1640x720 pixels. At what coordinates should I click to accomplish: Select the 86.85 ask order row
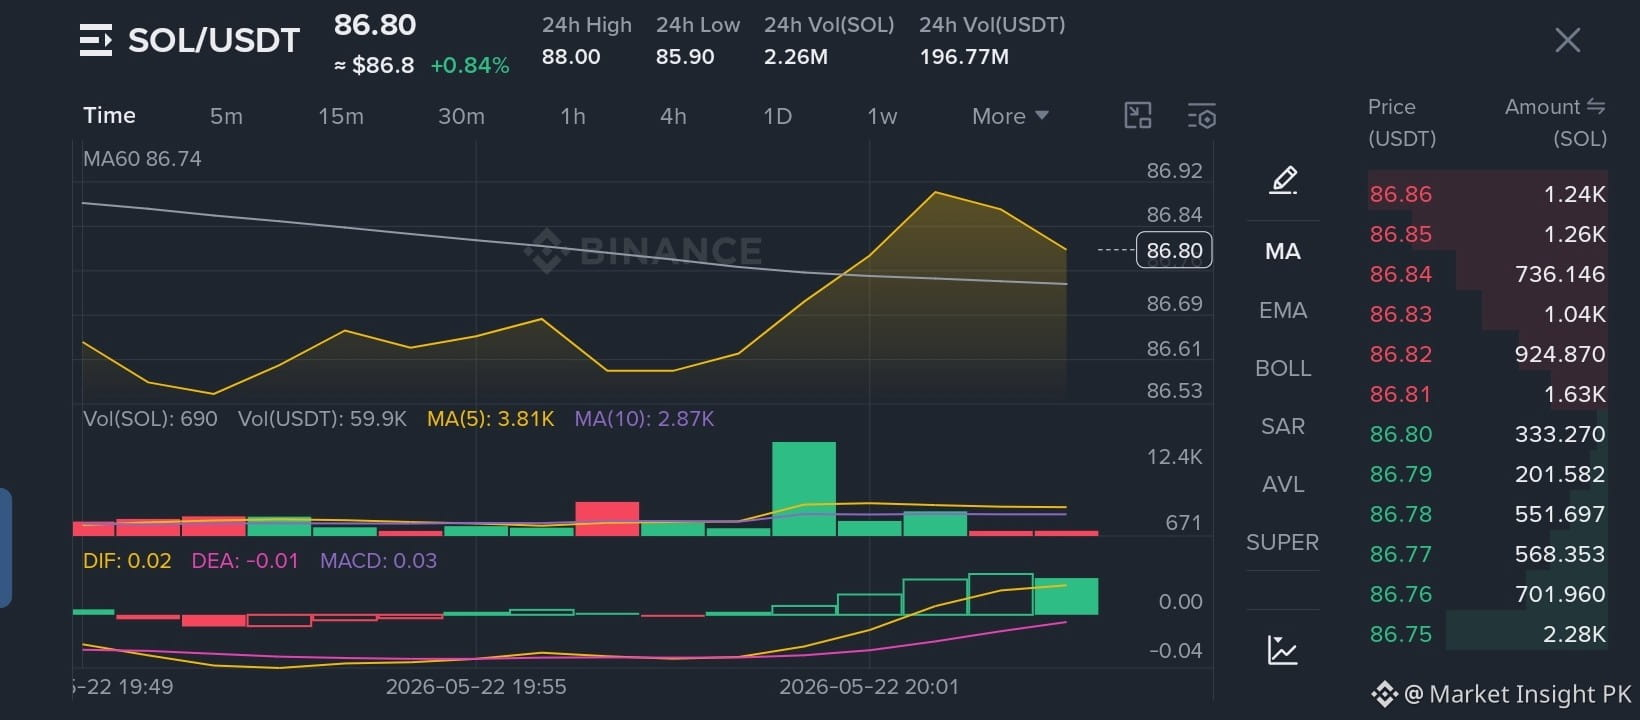pos(1487,234)
